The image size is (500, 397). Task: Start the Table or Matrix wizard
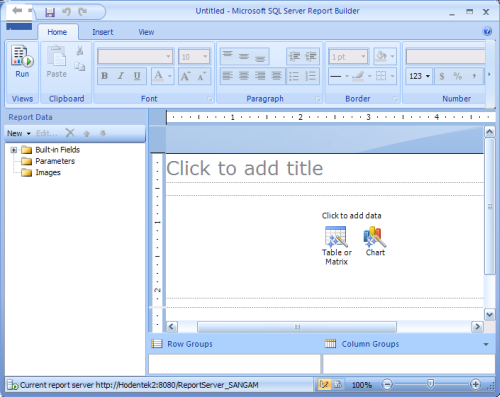[336, 246]
